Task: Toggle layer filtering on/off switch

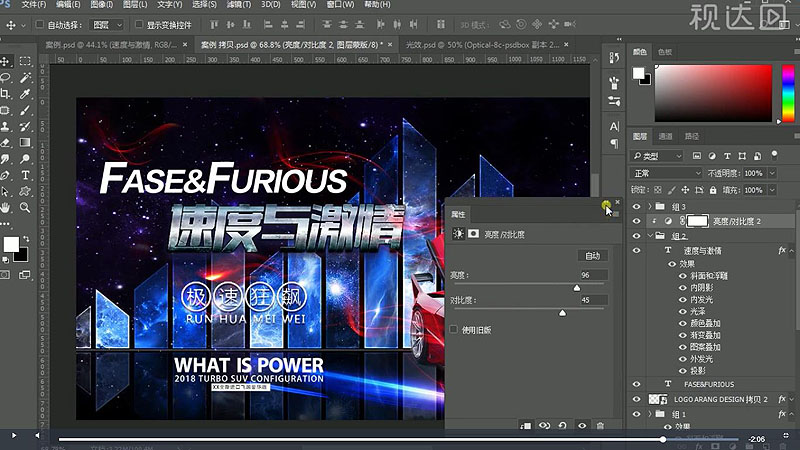Action: (774, 155)
